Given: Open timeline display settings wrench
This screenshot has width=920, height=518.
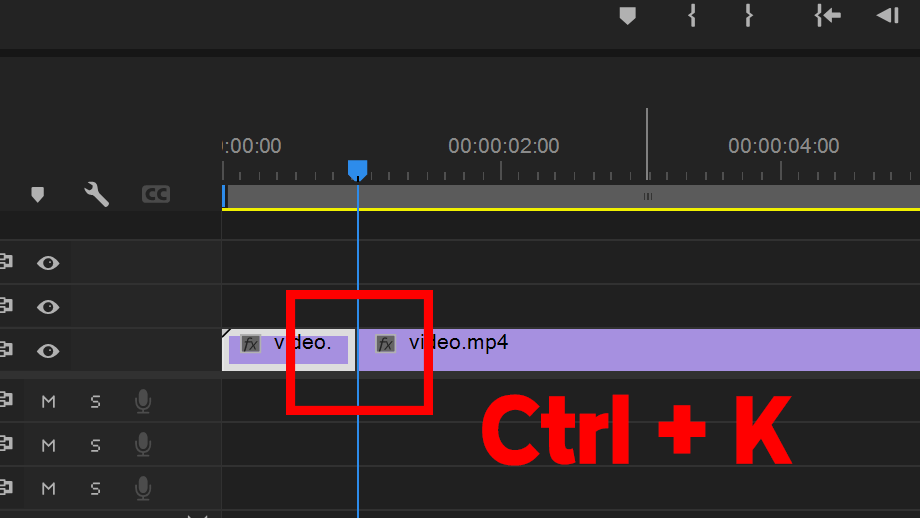Looking at the screenshot, I should tap(96, 194).
